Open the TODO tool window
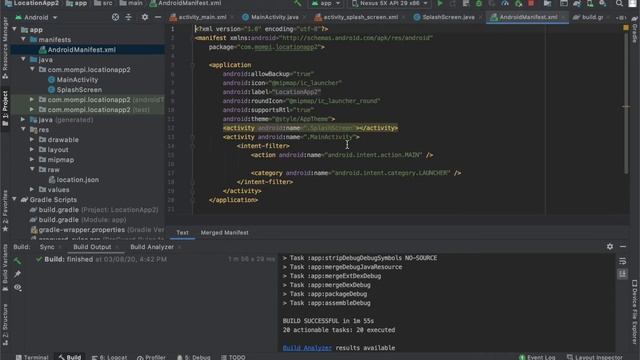This screenshot has height=360, width=640. coord(233,357)
